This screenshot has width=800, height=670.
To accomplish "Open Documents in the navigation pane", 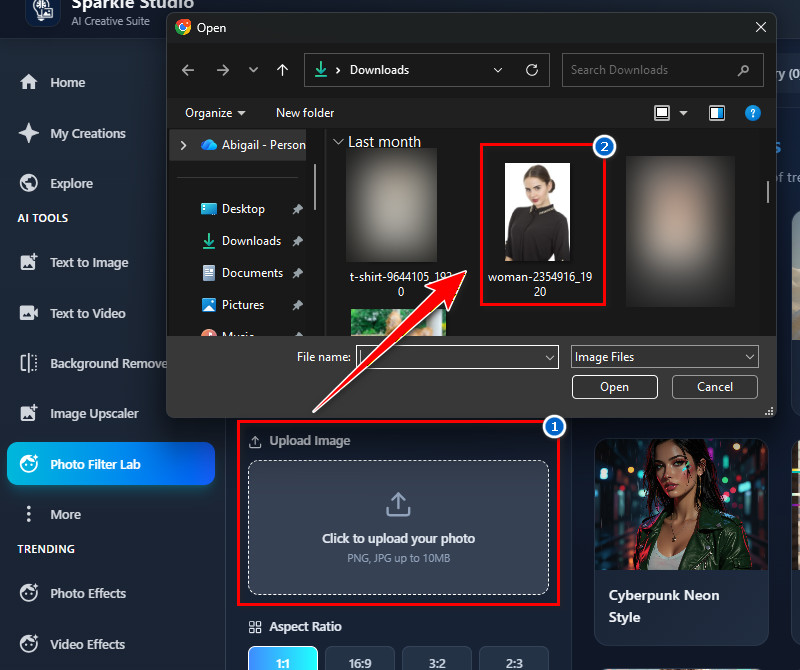I will tap(243, 273).
